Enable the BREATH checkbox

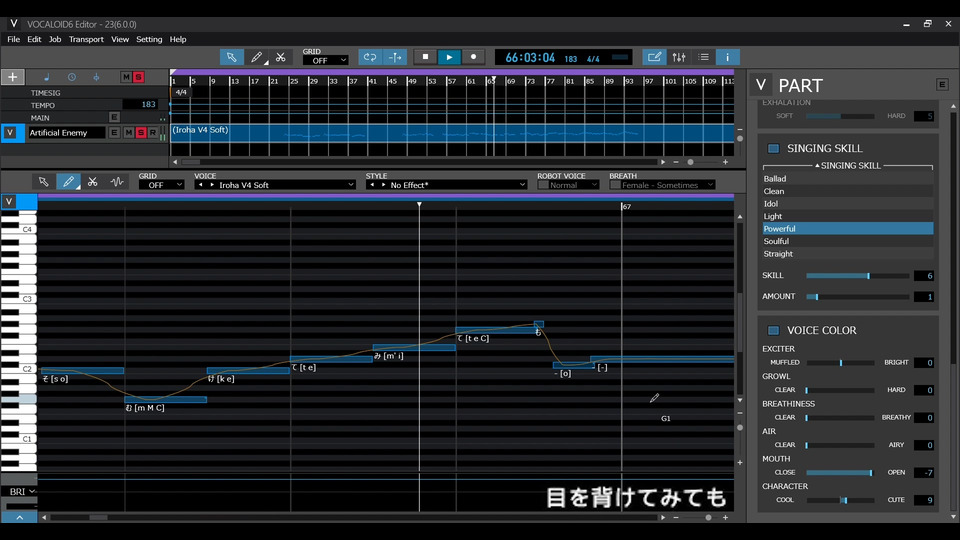[x=615, y=185]
